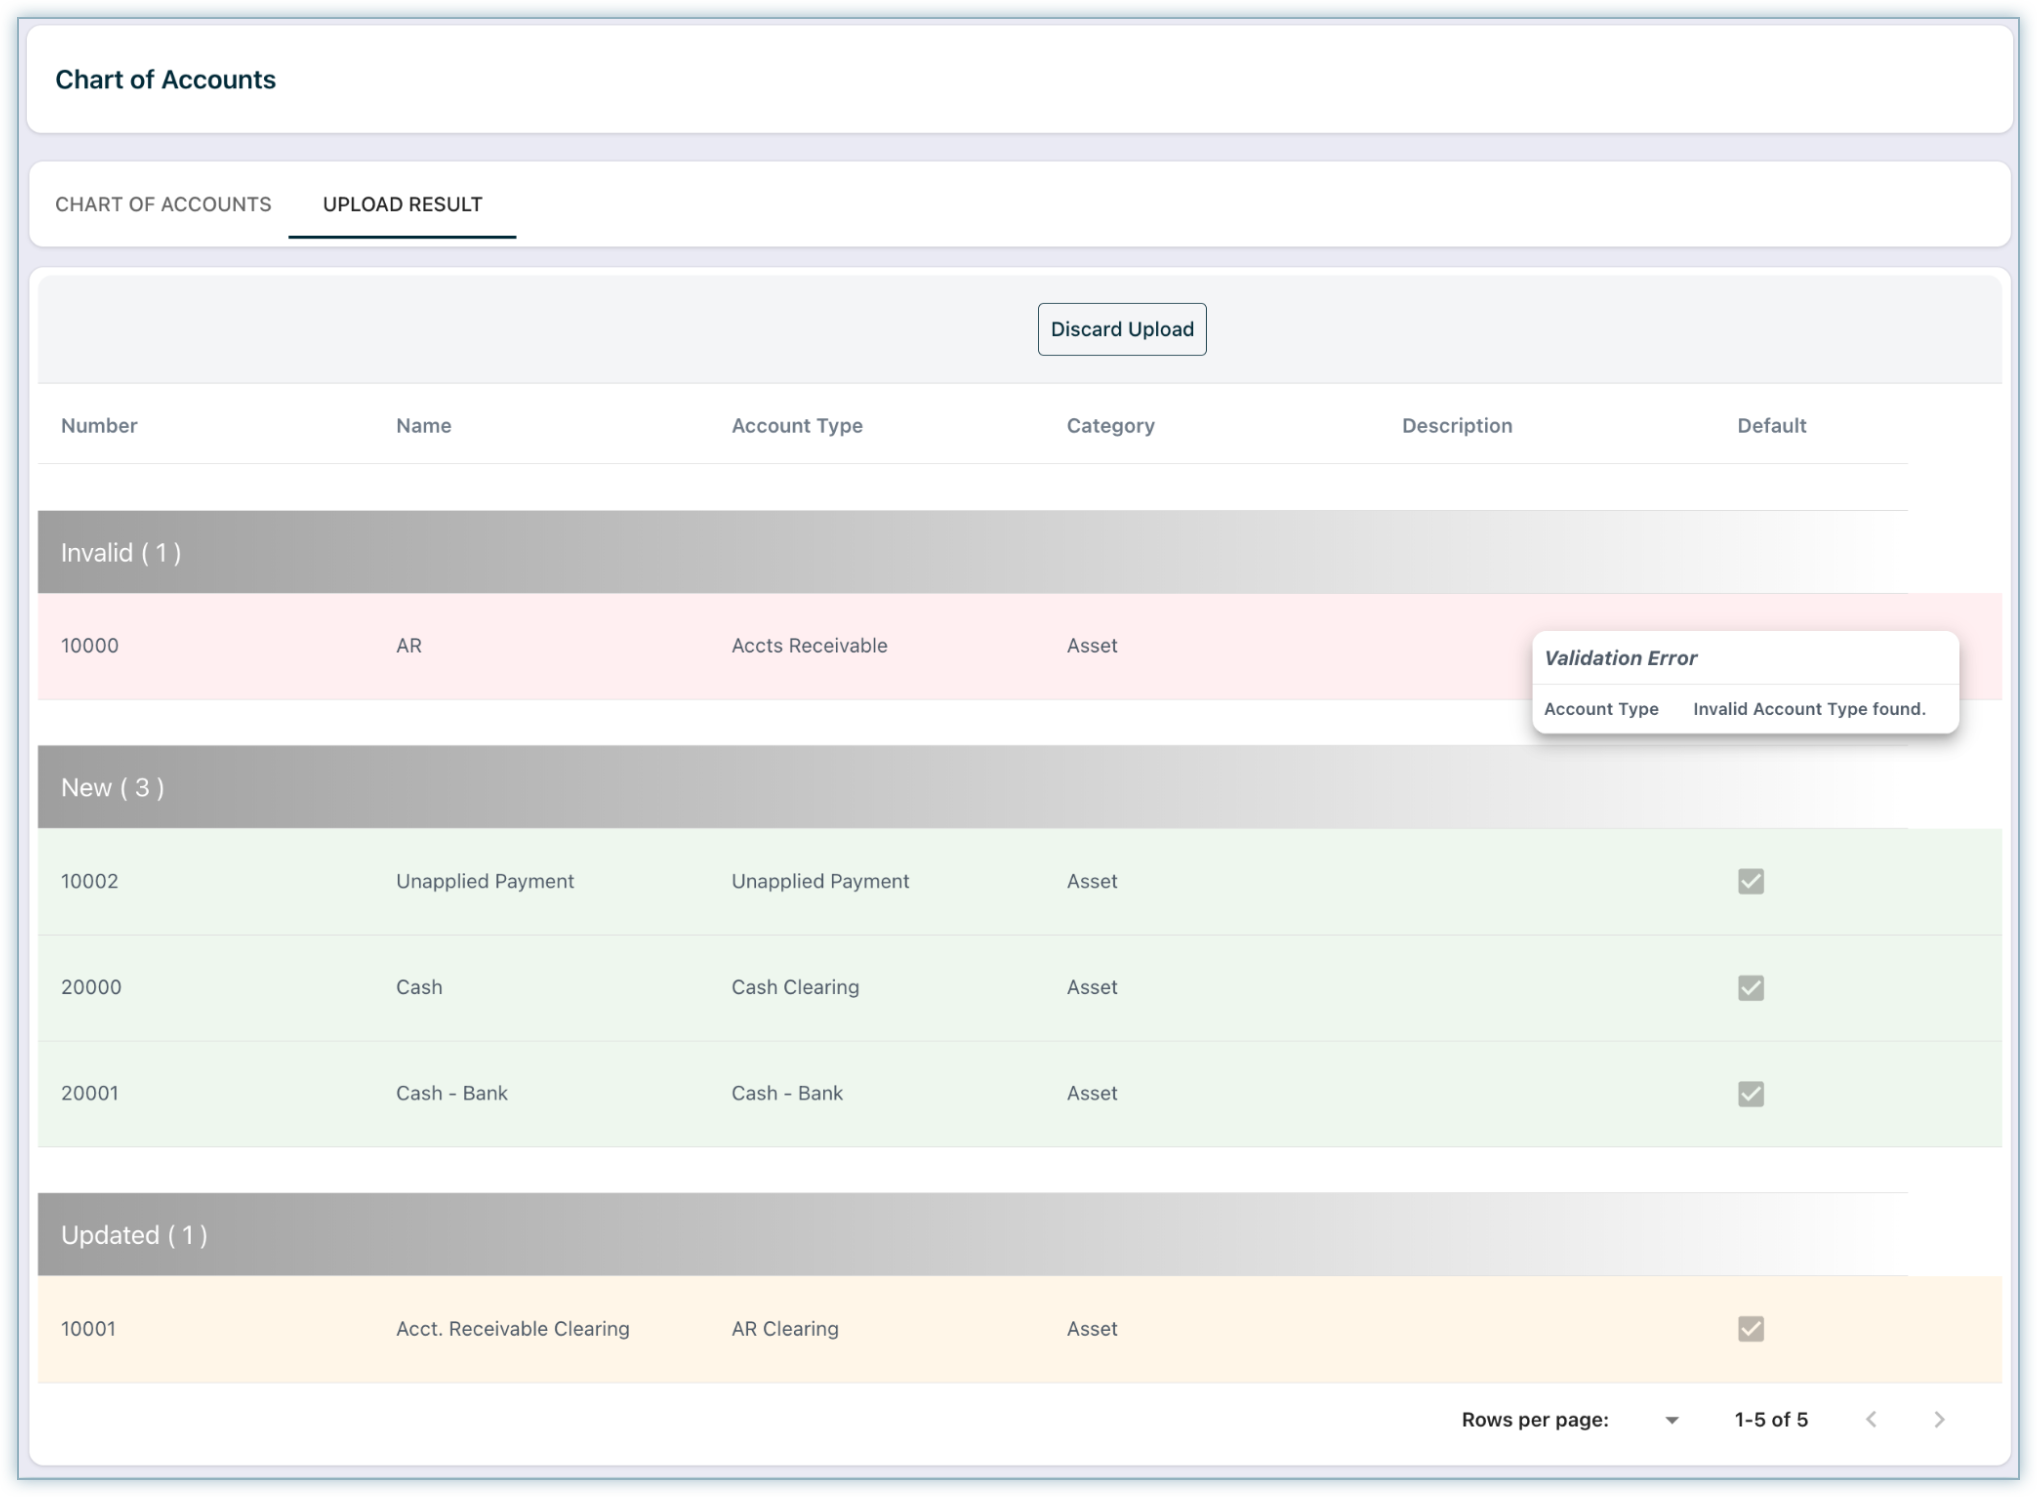Screen dimensions: 2037x1497
Task: Select the Upload Result tab
Action: point(402,204)
